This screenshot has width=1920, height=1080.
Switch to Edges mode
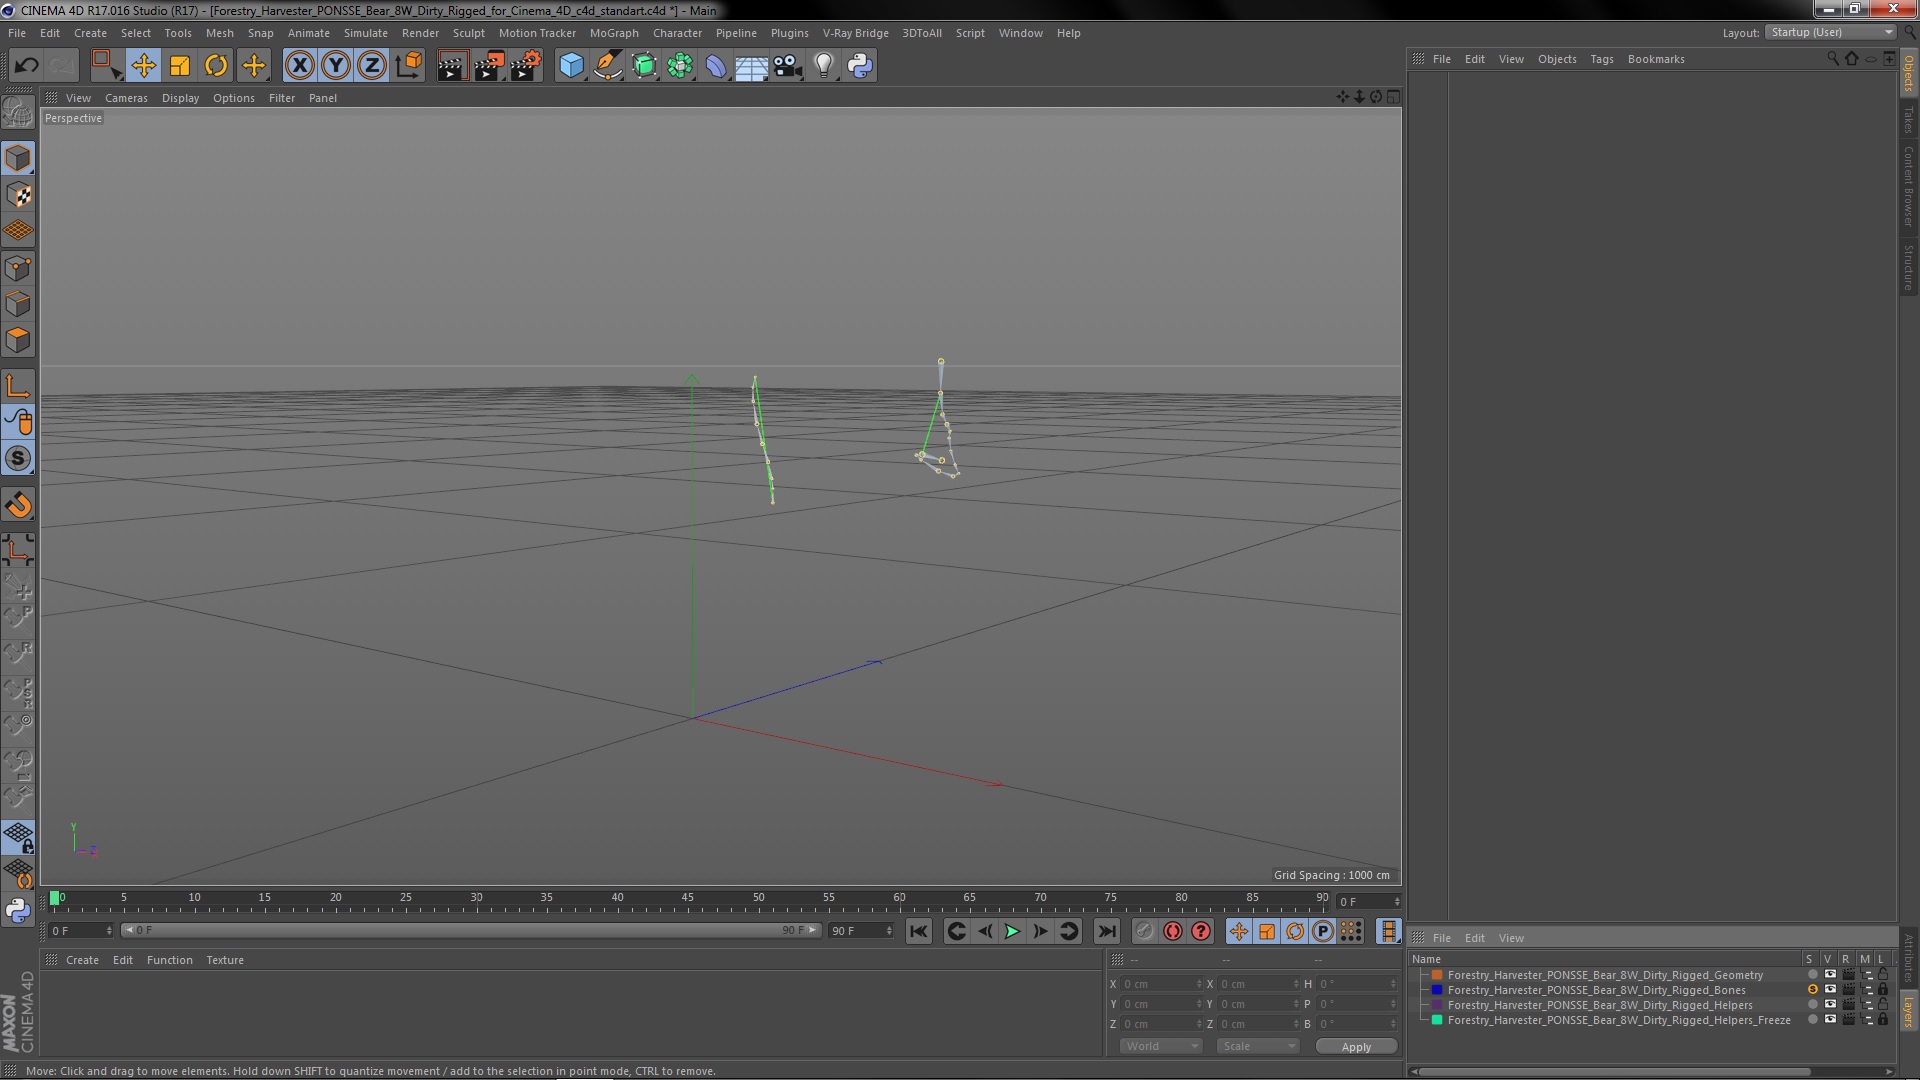click(18, 304)
